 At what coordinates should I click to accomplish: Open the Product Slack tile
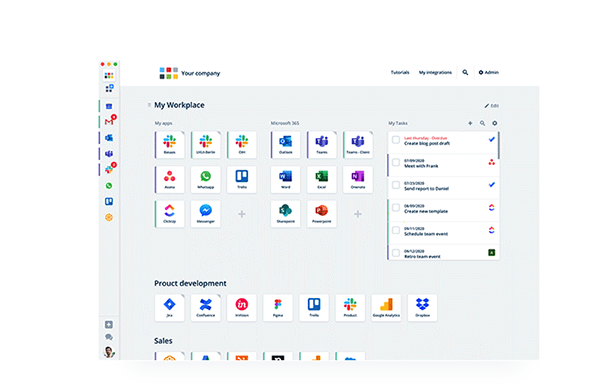[x=350, y=307]
